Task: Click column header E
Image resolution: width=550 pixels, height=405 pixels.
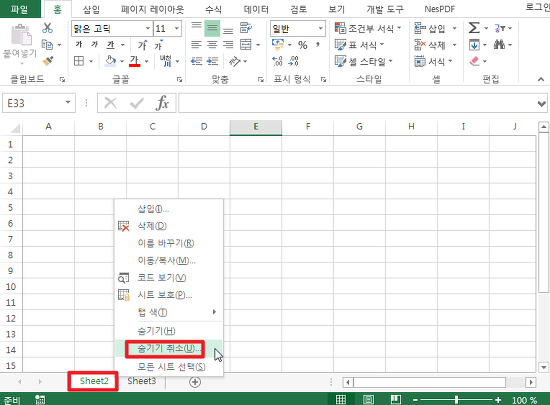Action: tap(256, 127)
